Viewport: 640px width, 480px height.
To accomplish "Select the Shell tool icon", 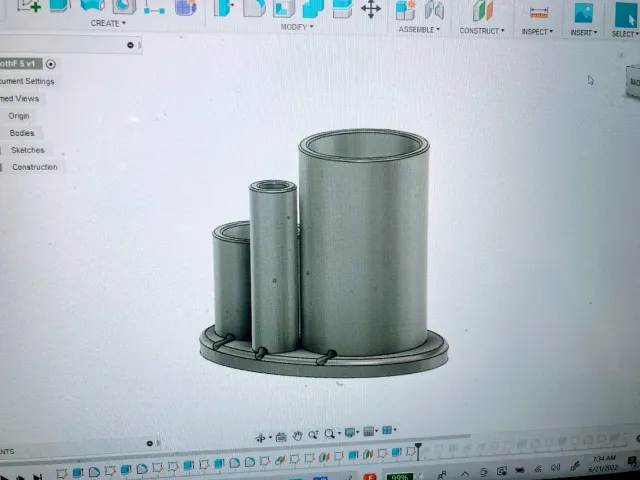I will (284, 8).
